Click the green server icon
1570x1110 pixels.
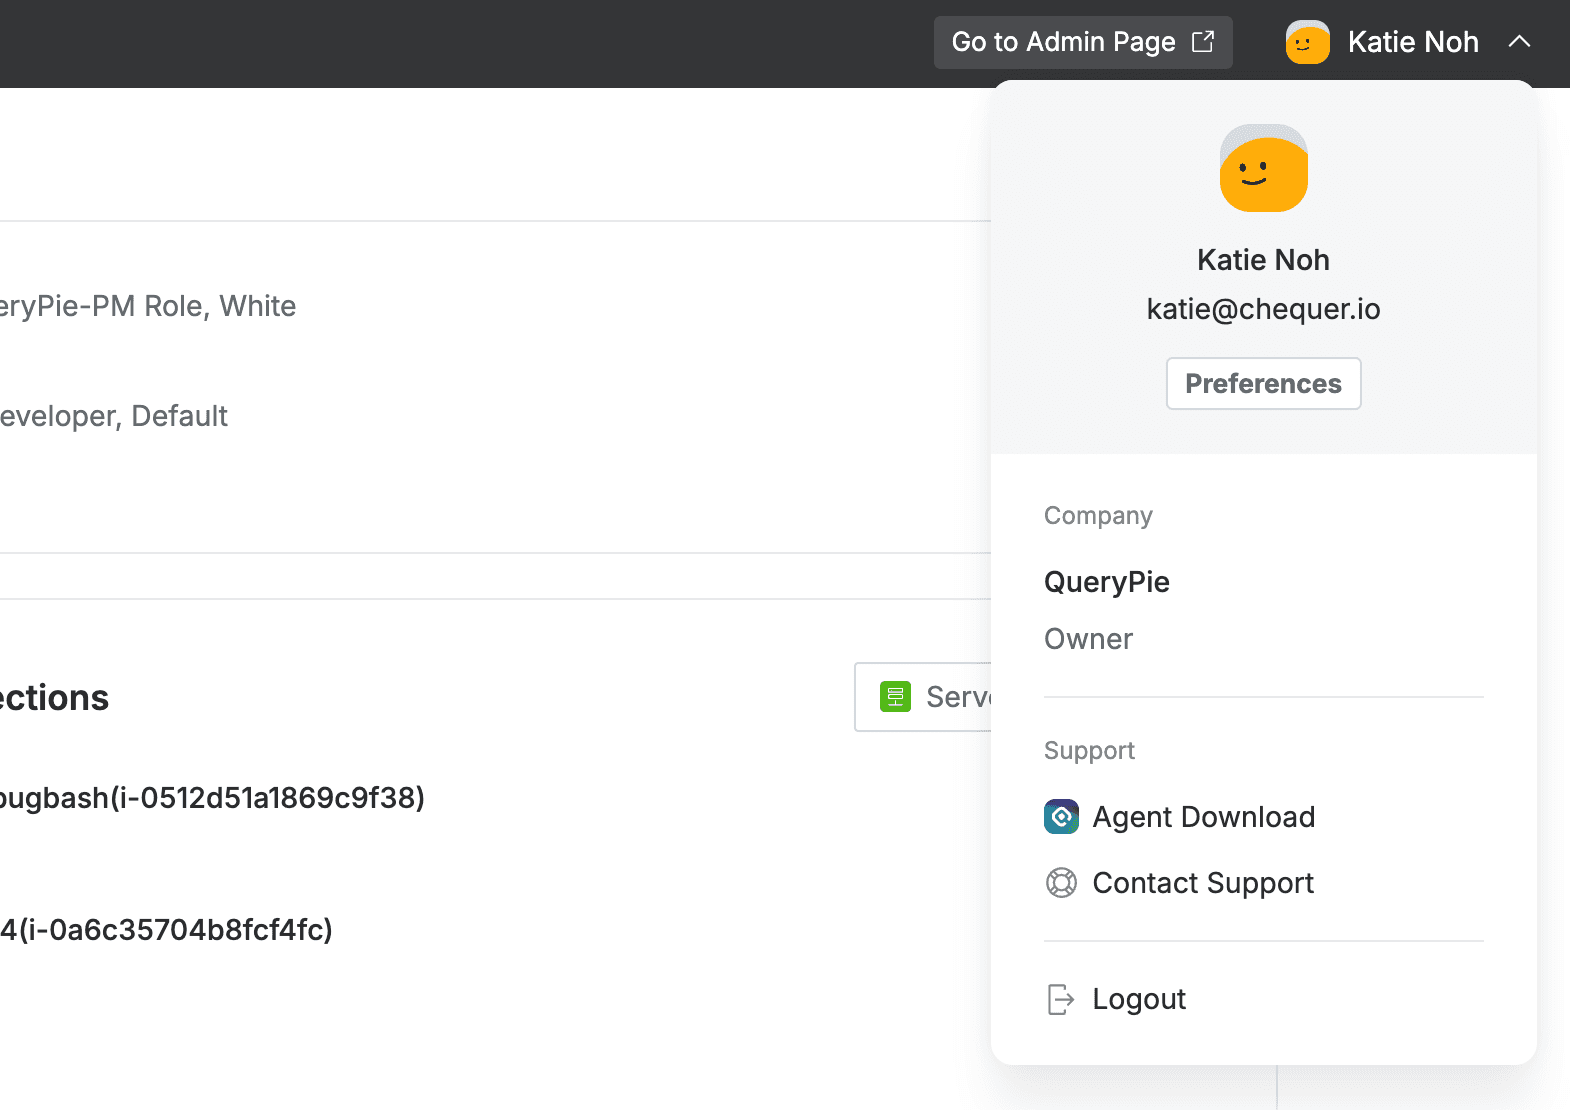[895, 696]
